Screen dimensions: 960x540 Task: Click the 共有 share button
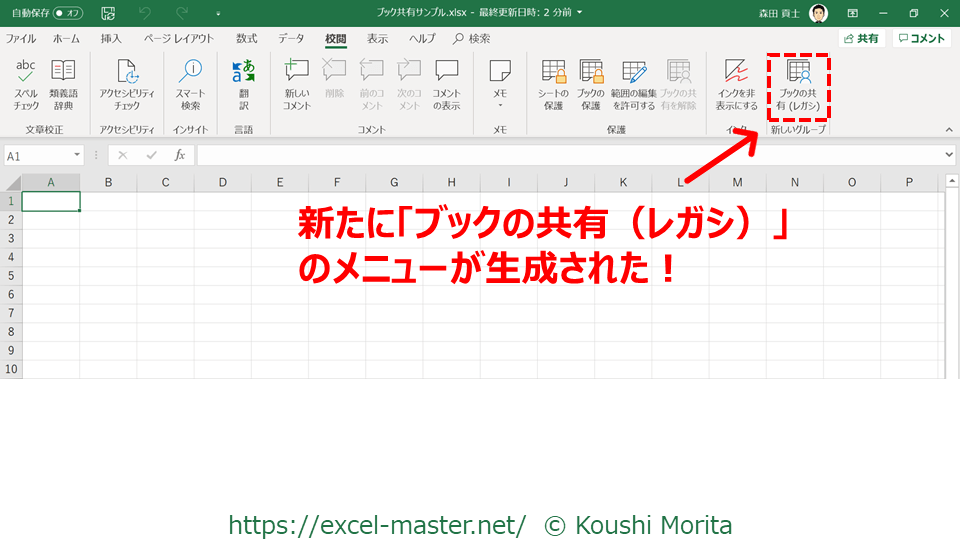pyautogui.click(x=860, y=38)
